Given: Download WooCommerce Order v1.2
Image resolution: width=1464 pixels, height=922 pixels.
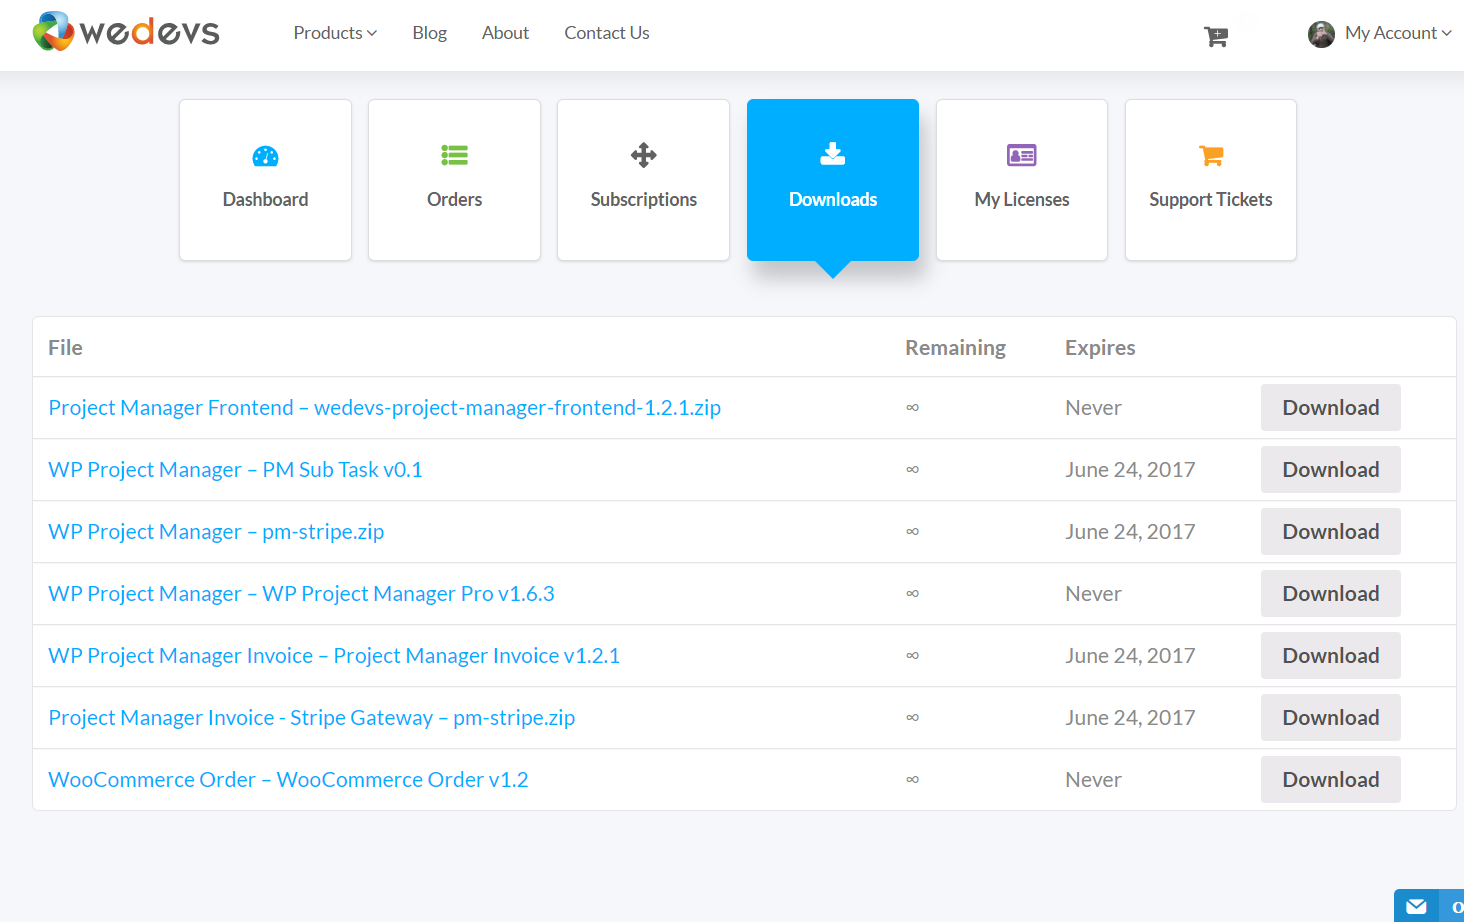Looking at the screenshot, I should [1331, 780].
